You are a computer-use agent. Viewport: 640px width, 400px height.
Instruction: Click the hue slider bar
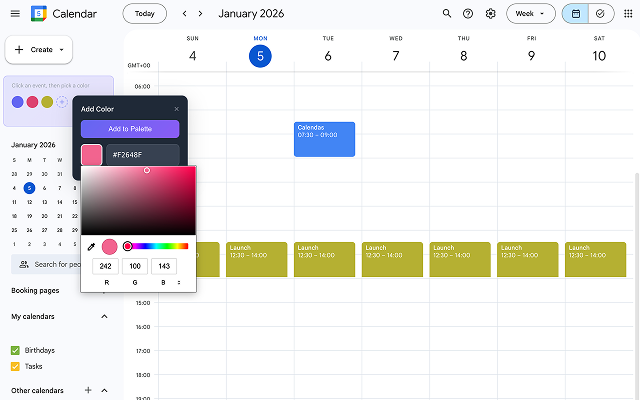(157, 246)
